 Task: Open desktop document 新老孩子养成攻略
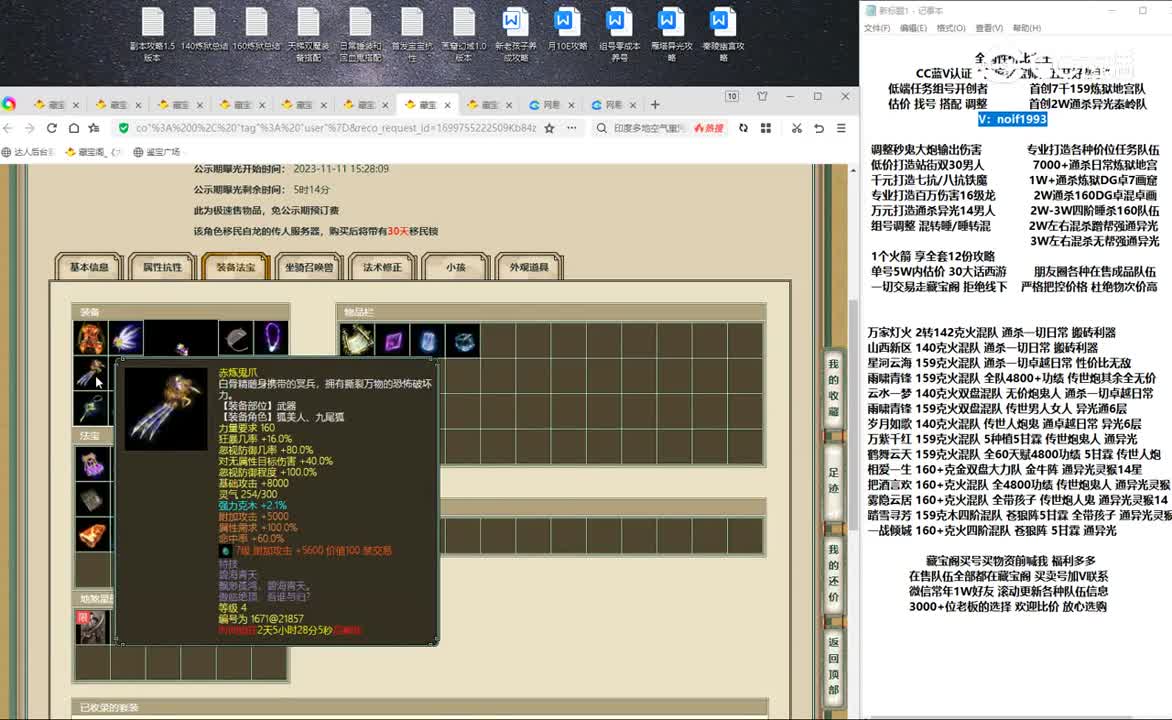click(515, 35)
